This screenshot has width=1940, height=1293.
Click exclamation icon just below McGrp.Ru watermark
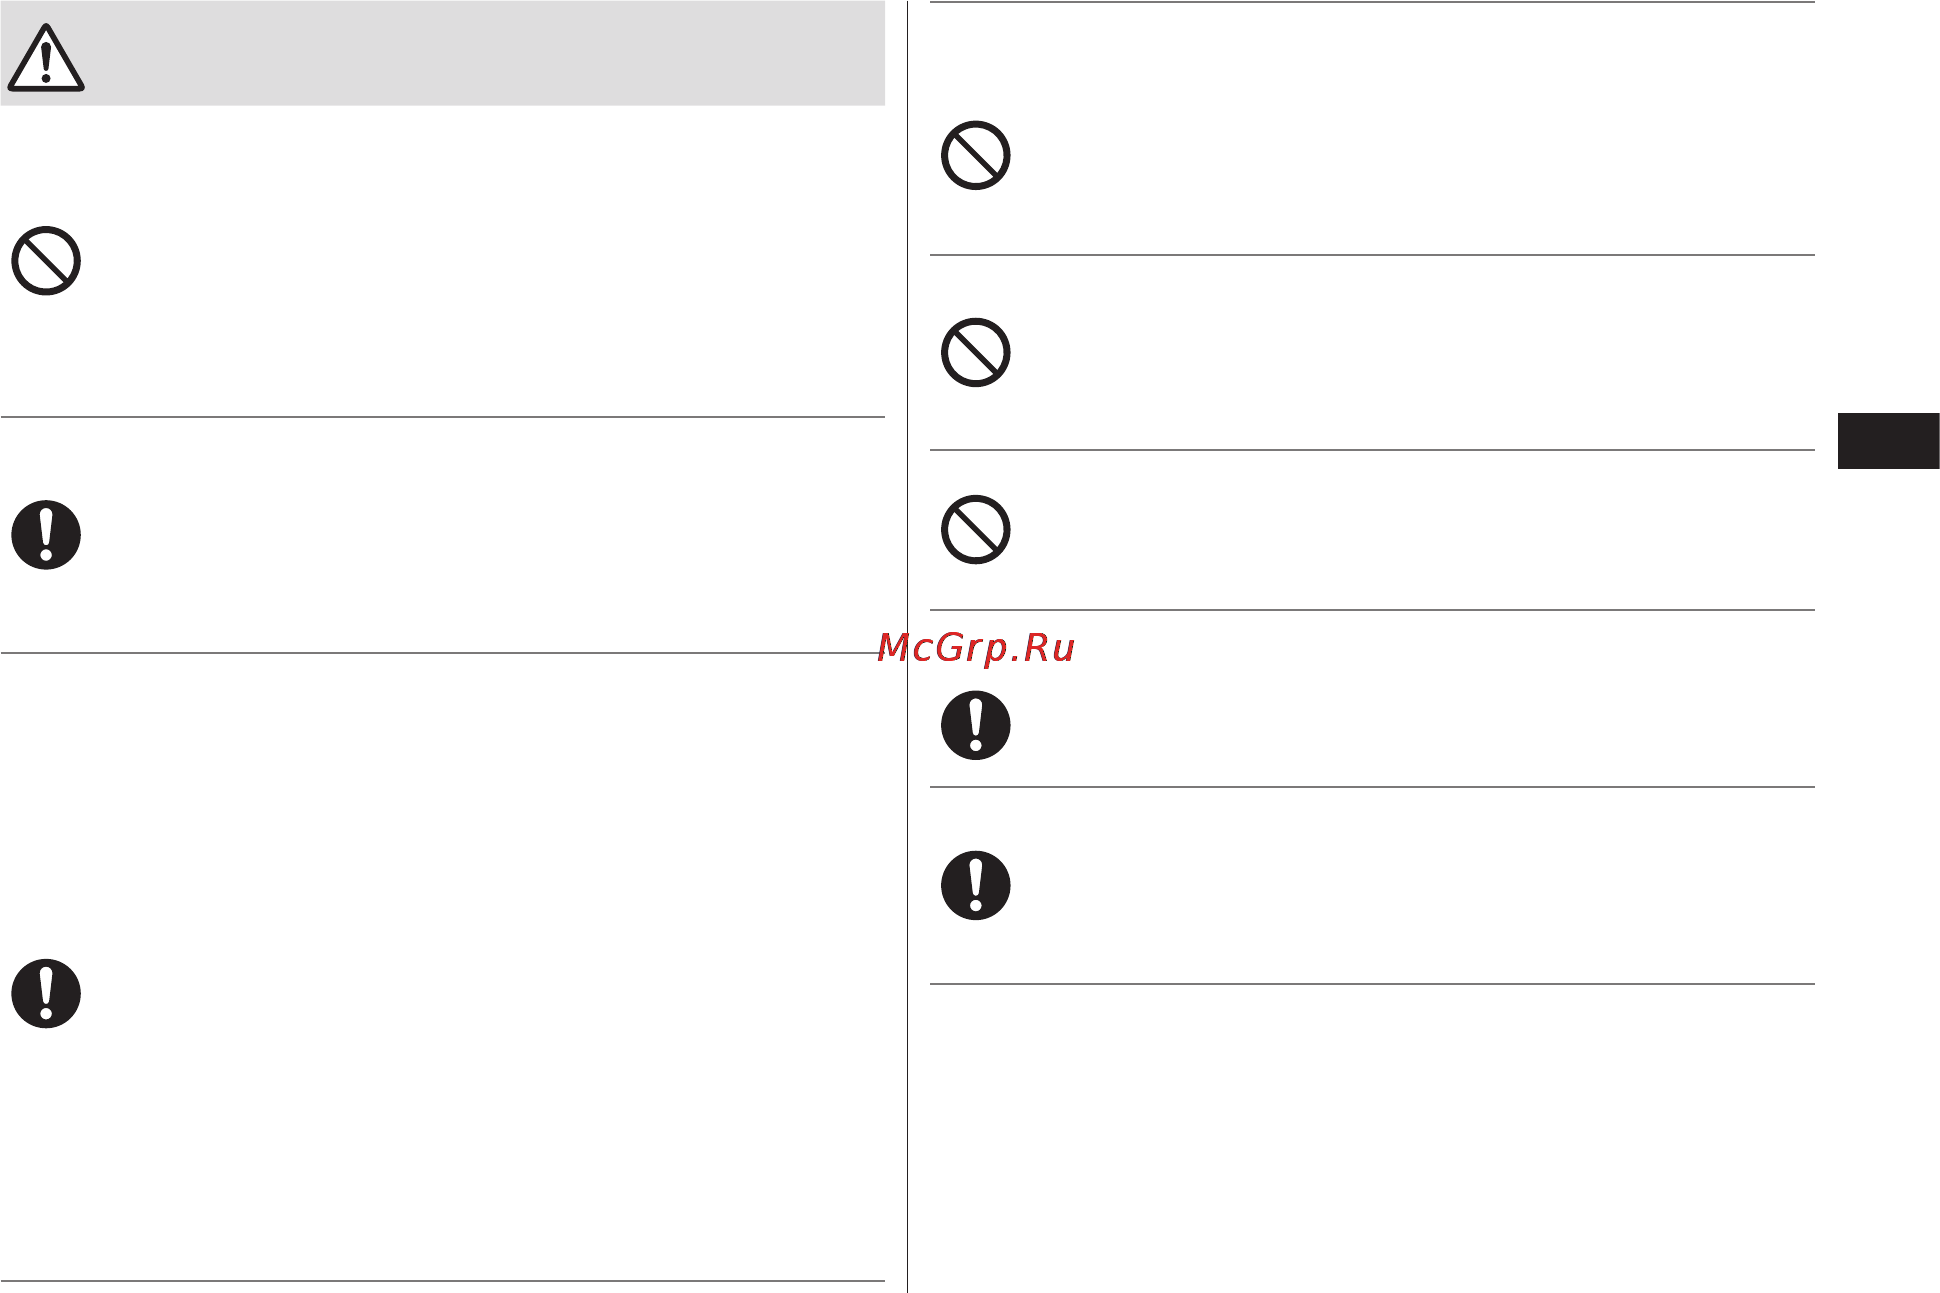976,725
